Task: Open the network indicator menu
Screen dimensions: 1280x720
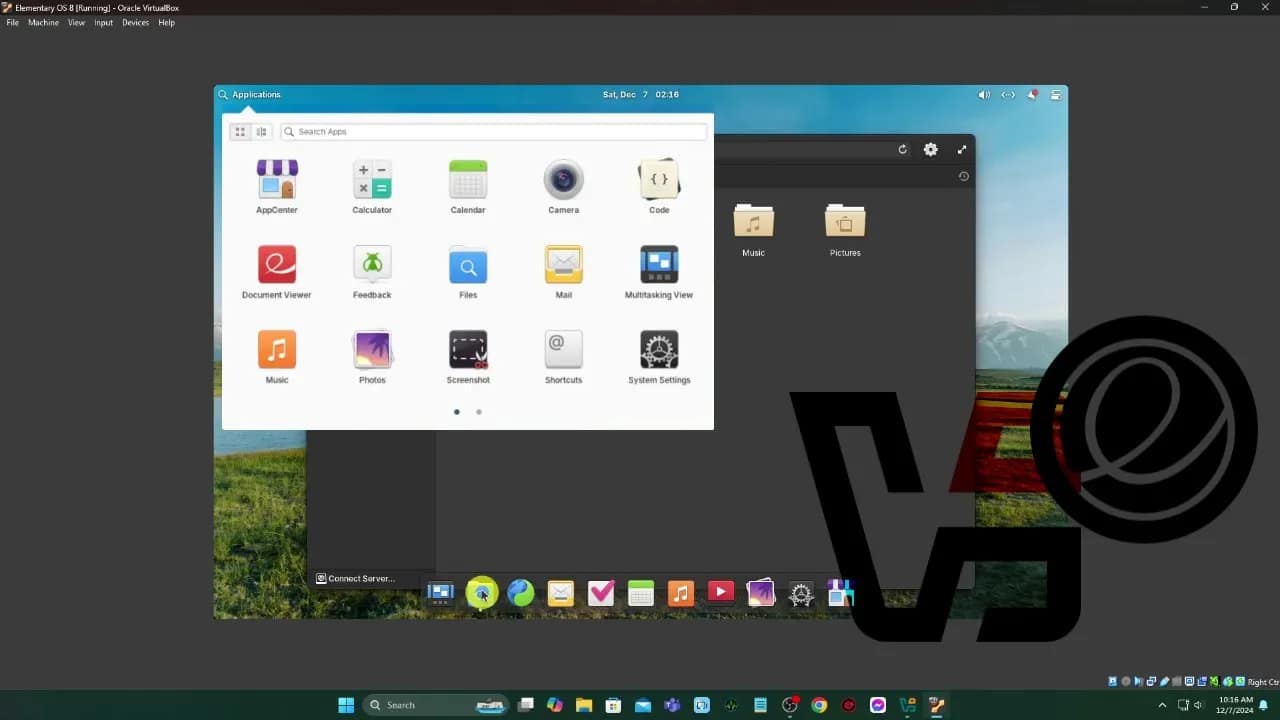Action: coord(1008,95)
